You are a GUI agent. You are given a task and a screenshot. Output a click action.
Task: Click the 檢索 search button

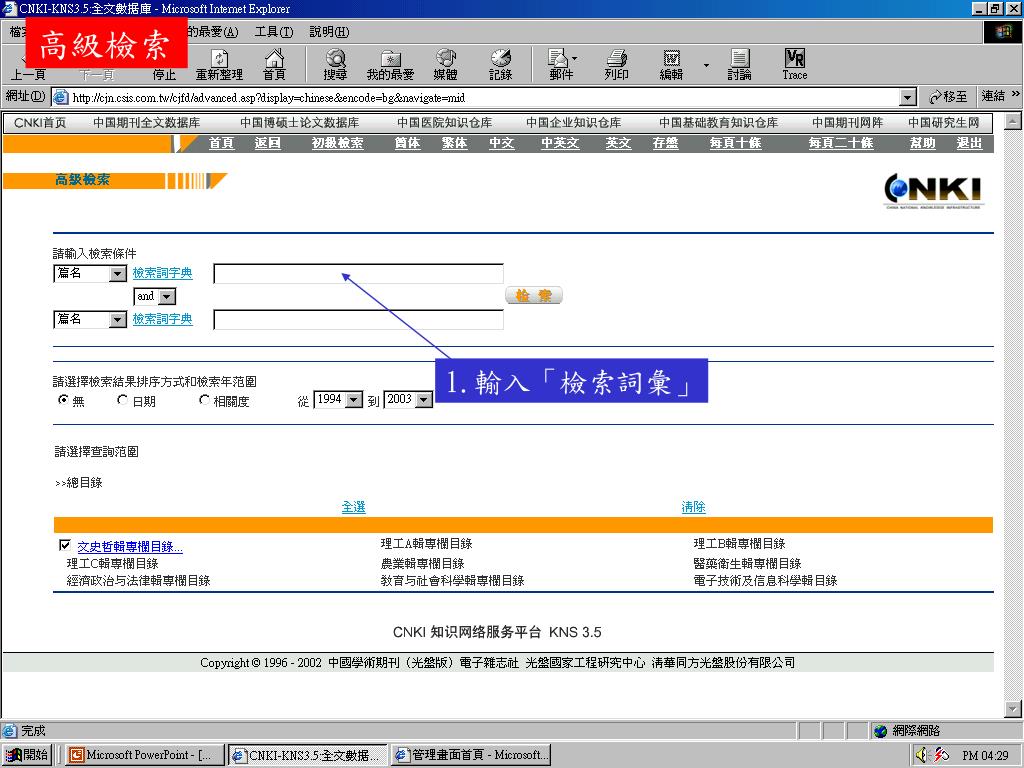click(x=534, y=296)
